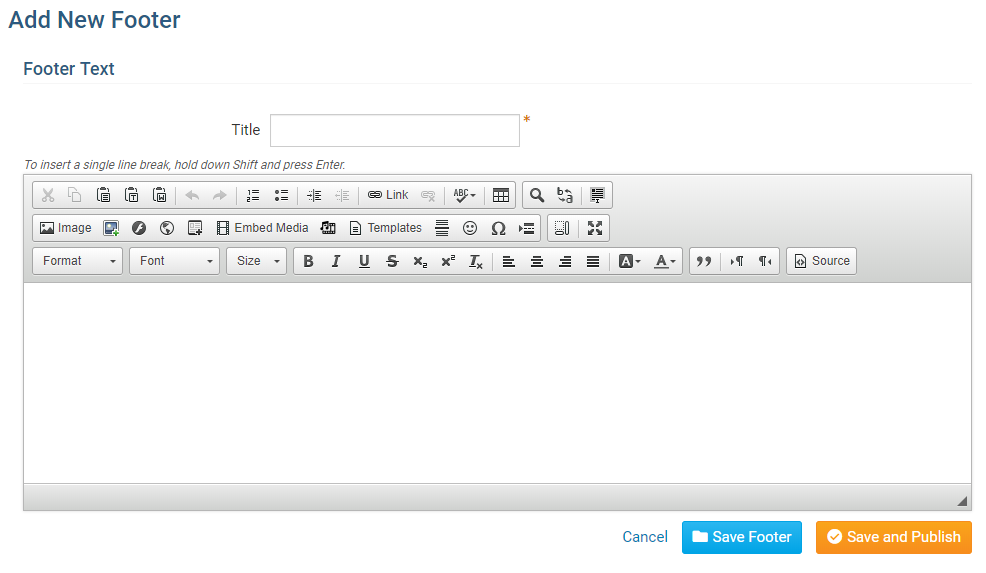Image resolution: width=986 pixels, height=573 pixels.
Task: Open the Font dropdown
Action: pyautogui.click(x=174, y=260)
